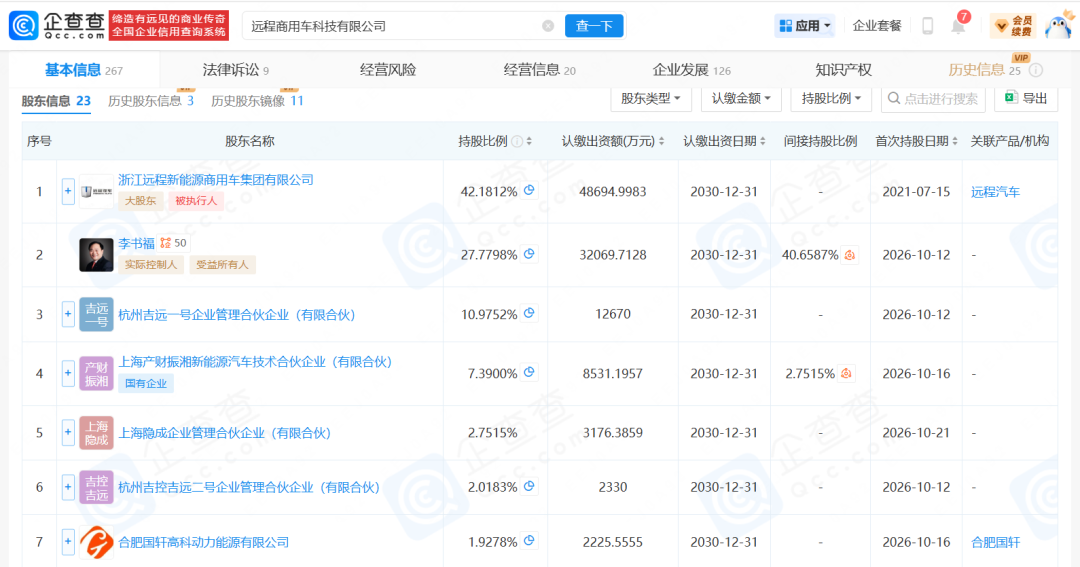Switch to 法律诉讼 tab
This screenshot has height=567, width=1080.
pyautogui.click(x=236, y=70)
